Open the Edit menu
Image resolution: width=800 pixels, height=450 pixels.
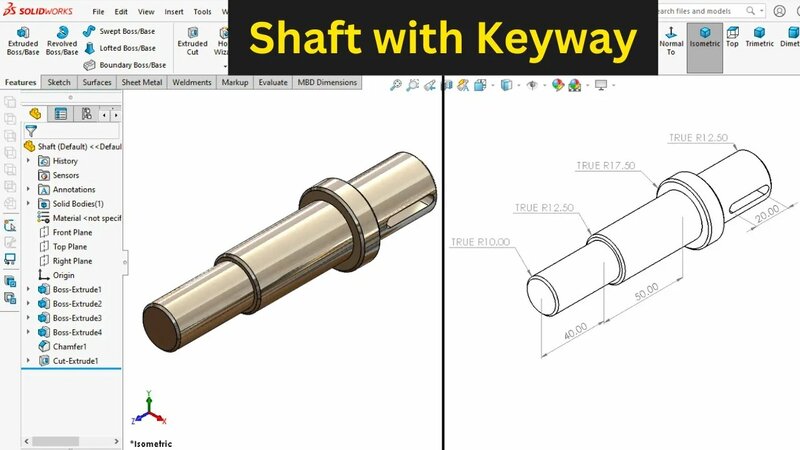pos(121,11)
